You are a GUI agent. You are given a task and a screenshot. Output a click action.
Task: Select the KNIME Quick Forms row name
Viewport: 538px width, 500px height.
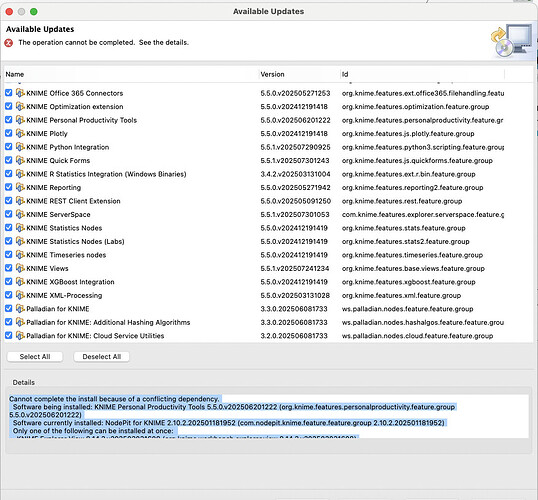(x=58, y=160)
